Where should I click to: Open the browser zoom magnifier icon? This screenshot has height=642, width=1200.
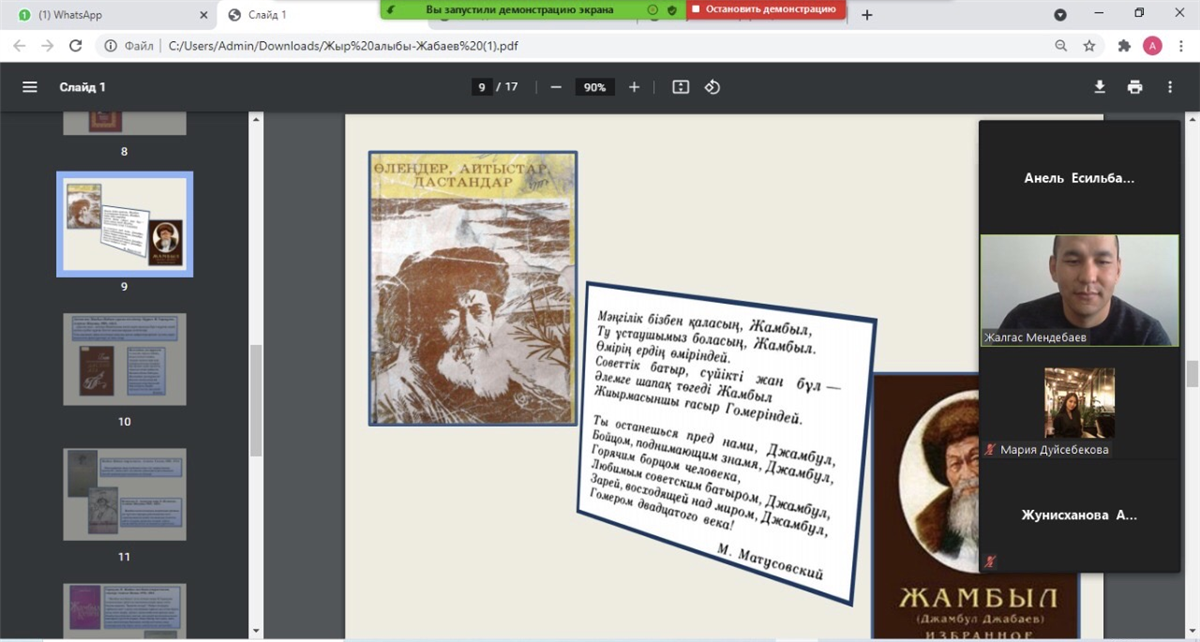[1061, 46]
